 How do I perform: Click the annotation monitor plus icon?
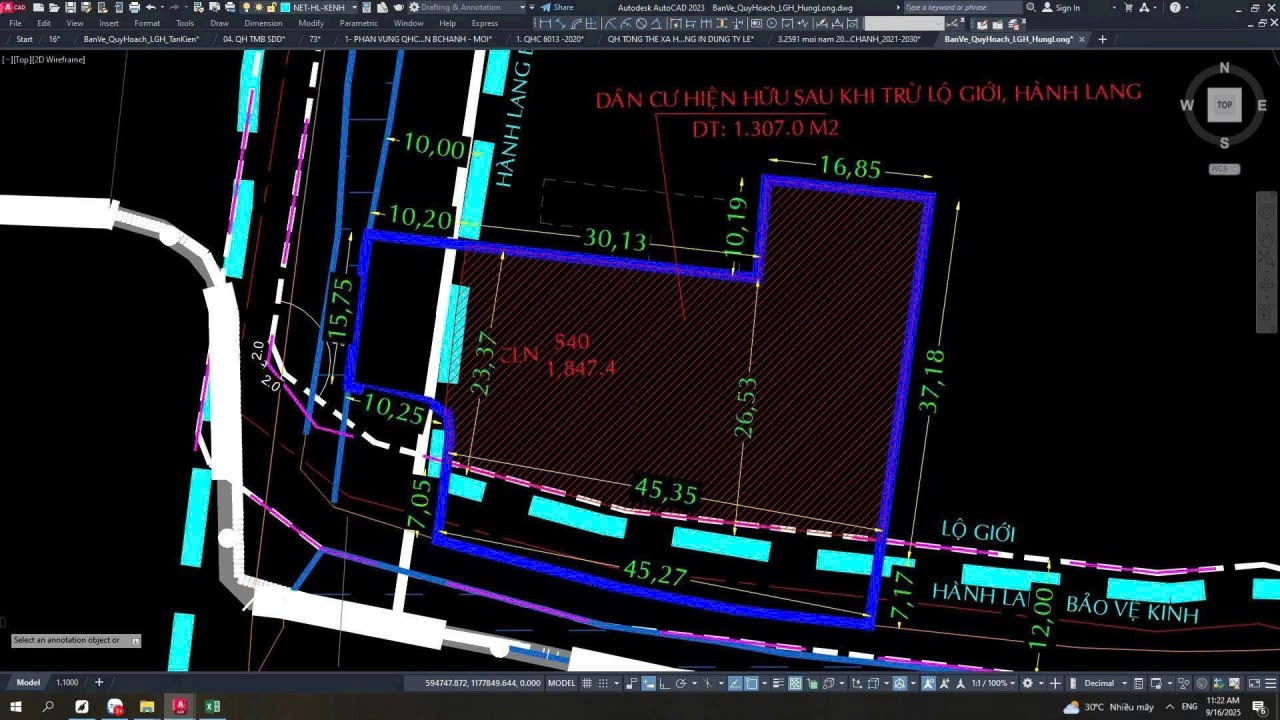click(x=1055, y=683)
